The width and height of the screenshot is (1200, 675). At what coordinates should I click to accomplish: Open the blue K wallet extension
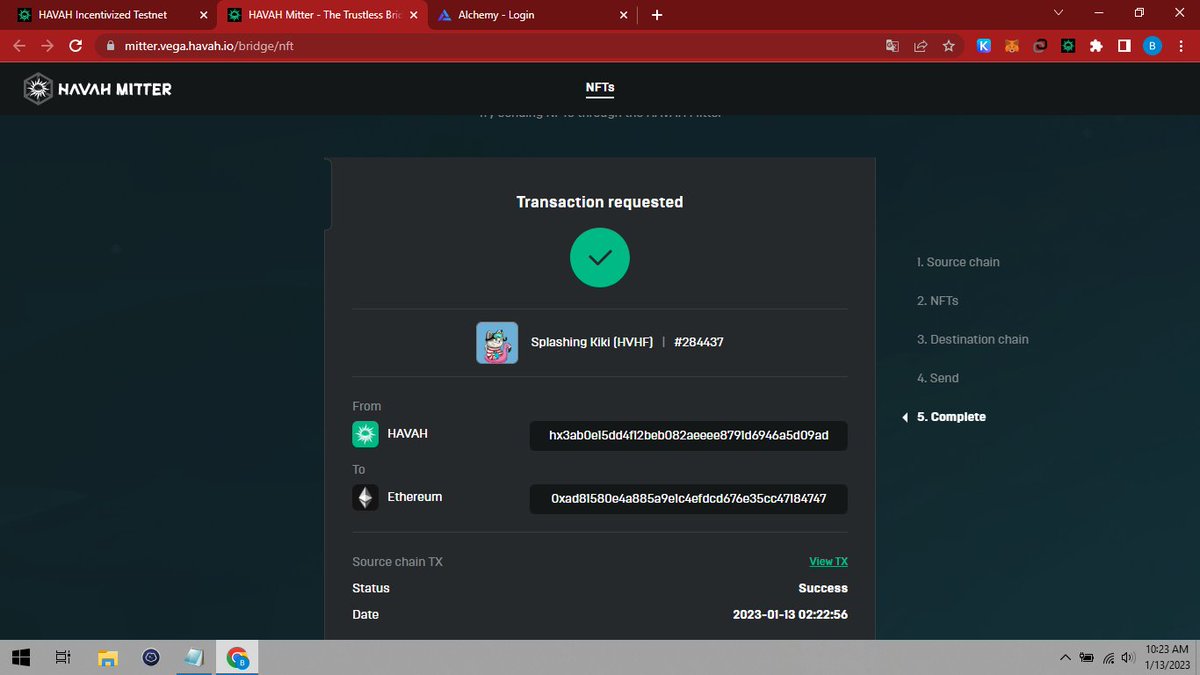pos(984,46)
